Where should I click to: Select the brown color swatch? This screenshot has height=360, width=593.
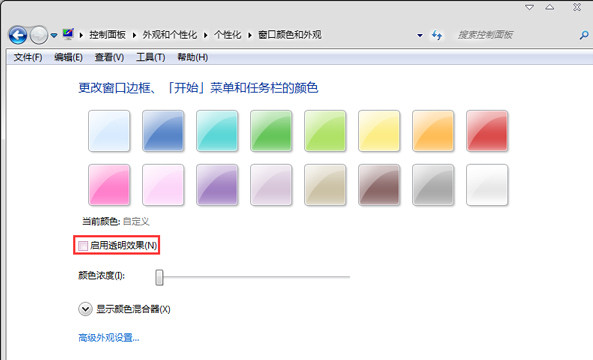pos(379,185)
